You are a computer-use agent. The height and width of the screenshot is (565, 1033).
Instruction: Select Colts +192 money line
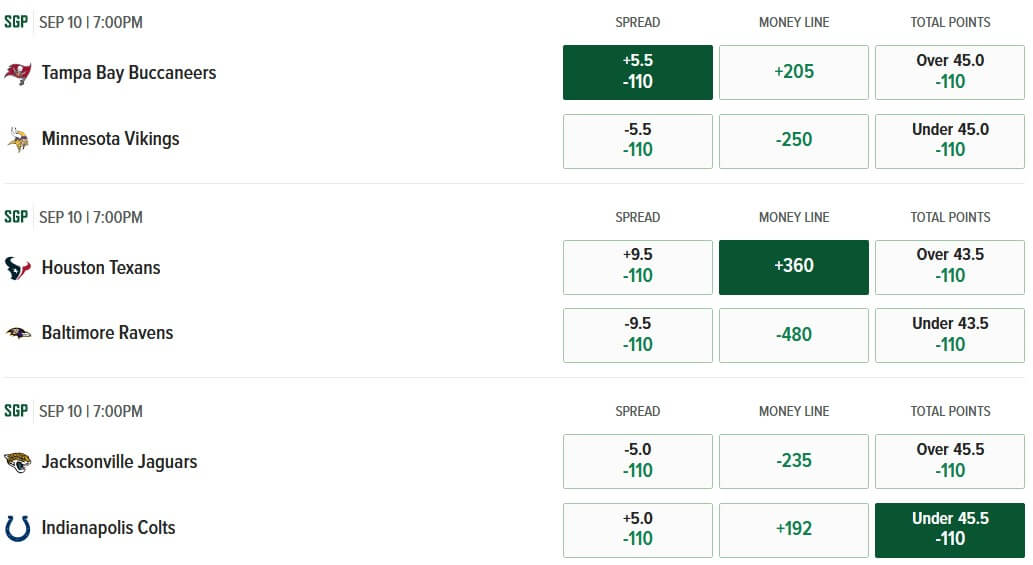click(x=794, y=530)
